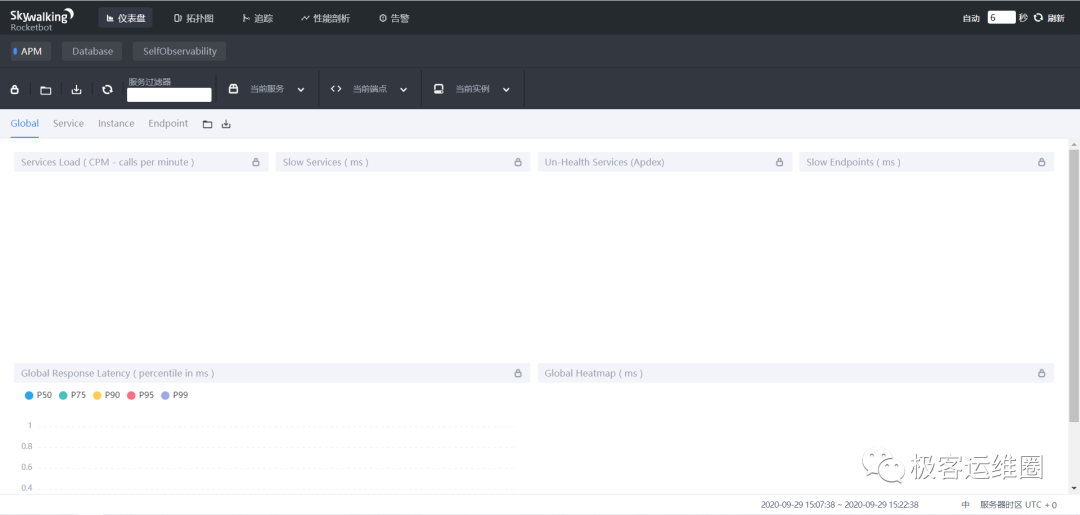Screen dimensions: 1080x515
Task: Click the Global Heatmap ( ms ) title
Action: coord(594,373)
